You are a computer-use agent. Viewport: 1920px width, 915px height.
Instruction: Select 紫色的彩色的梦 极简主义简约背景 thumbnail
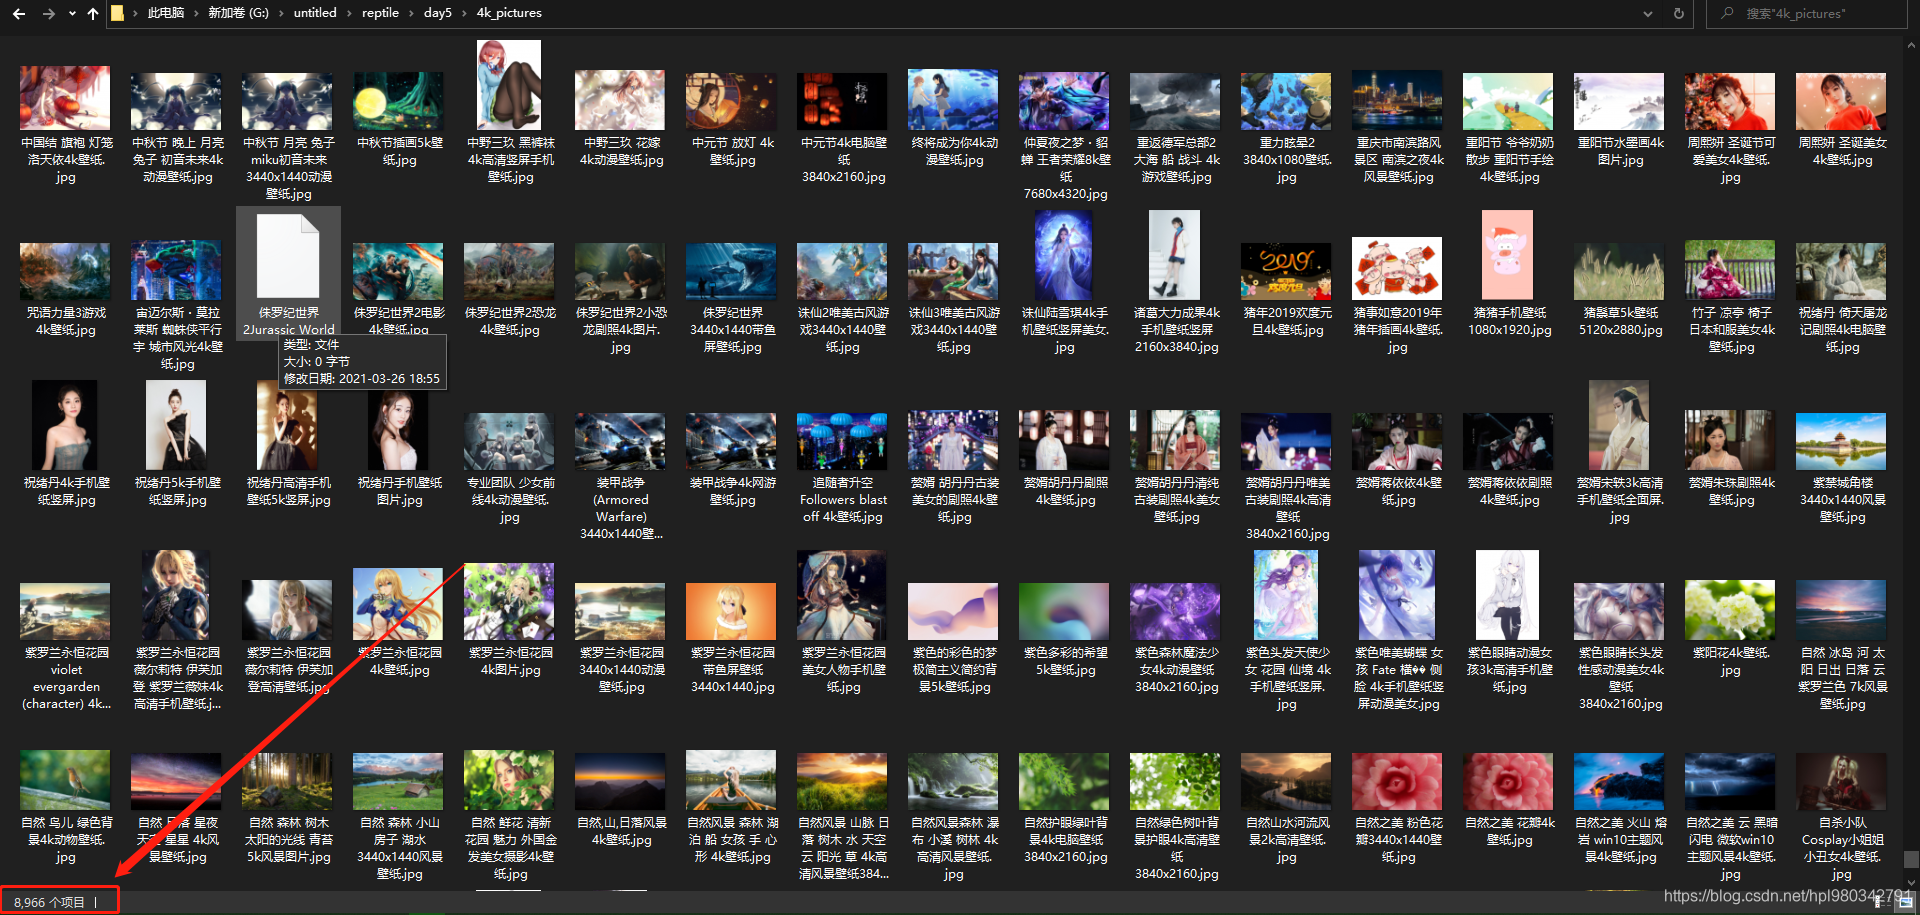(953, 611)
